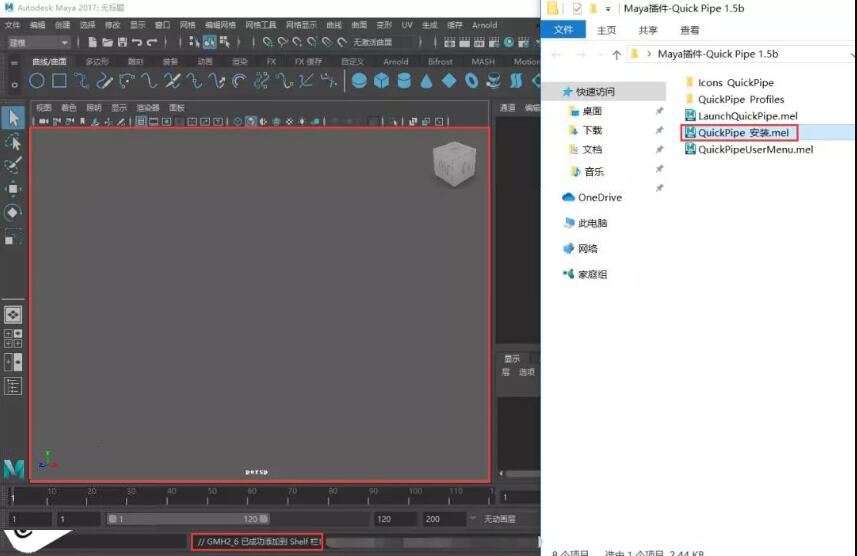This screenshot has height=556, width=857.
Task: Toggle select by hierarchy mode
Action: [x=194, y=42]
